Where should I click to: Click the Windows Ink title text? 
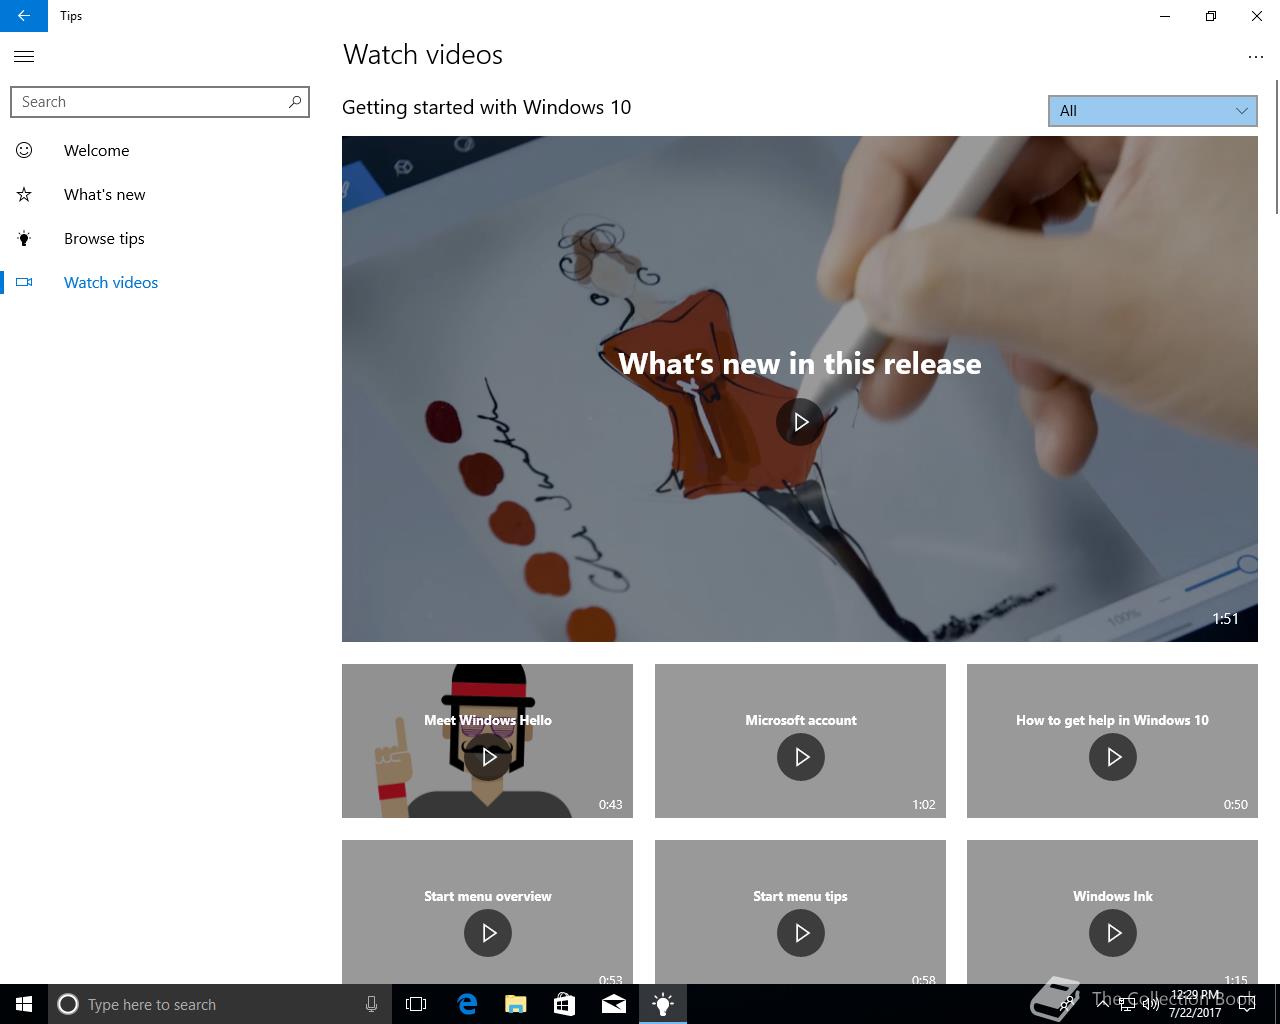(1113, 896)
